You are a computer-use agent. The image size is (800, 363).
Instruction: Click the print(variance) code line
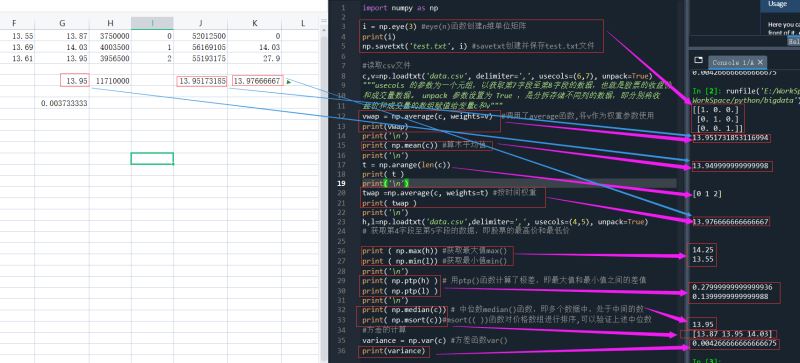[x=393, y=351]
